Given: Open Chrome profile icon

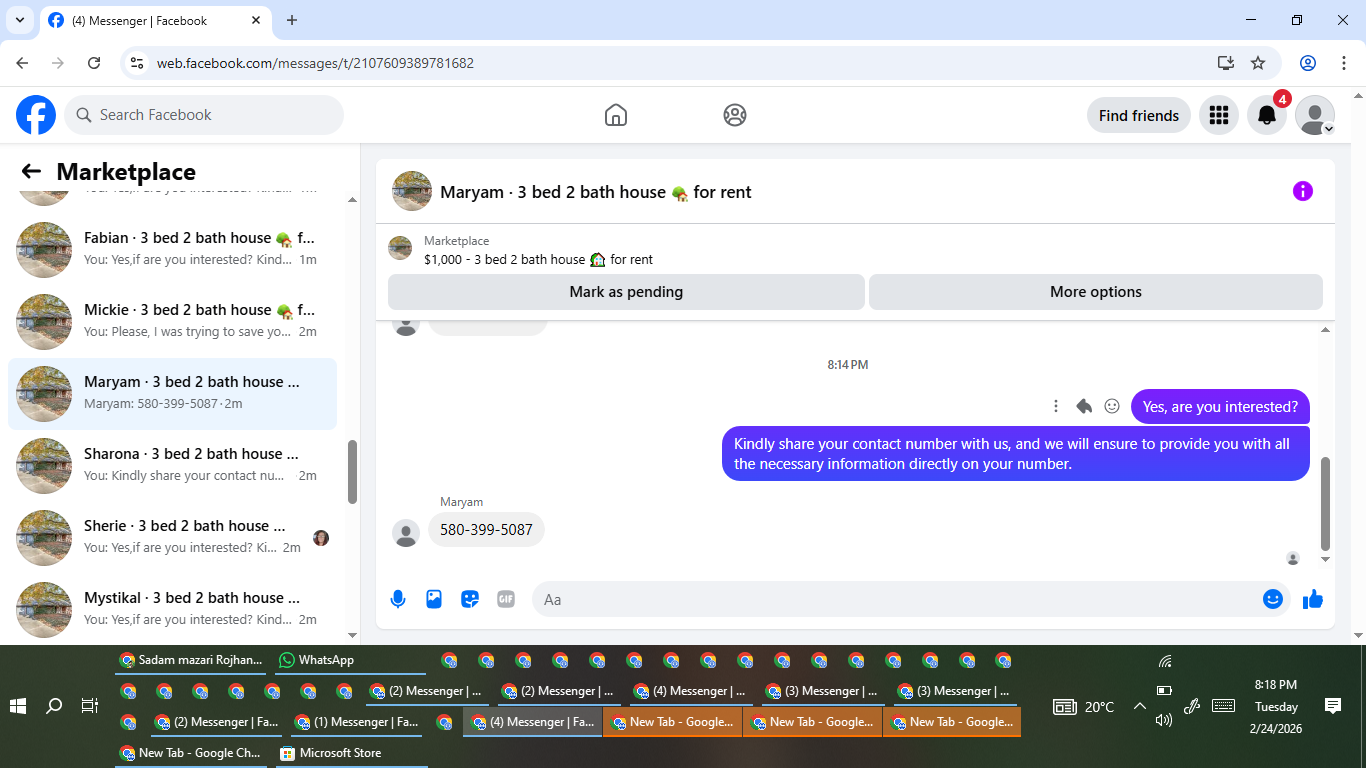Looking at the screenshot, I should 1308,63.
